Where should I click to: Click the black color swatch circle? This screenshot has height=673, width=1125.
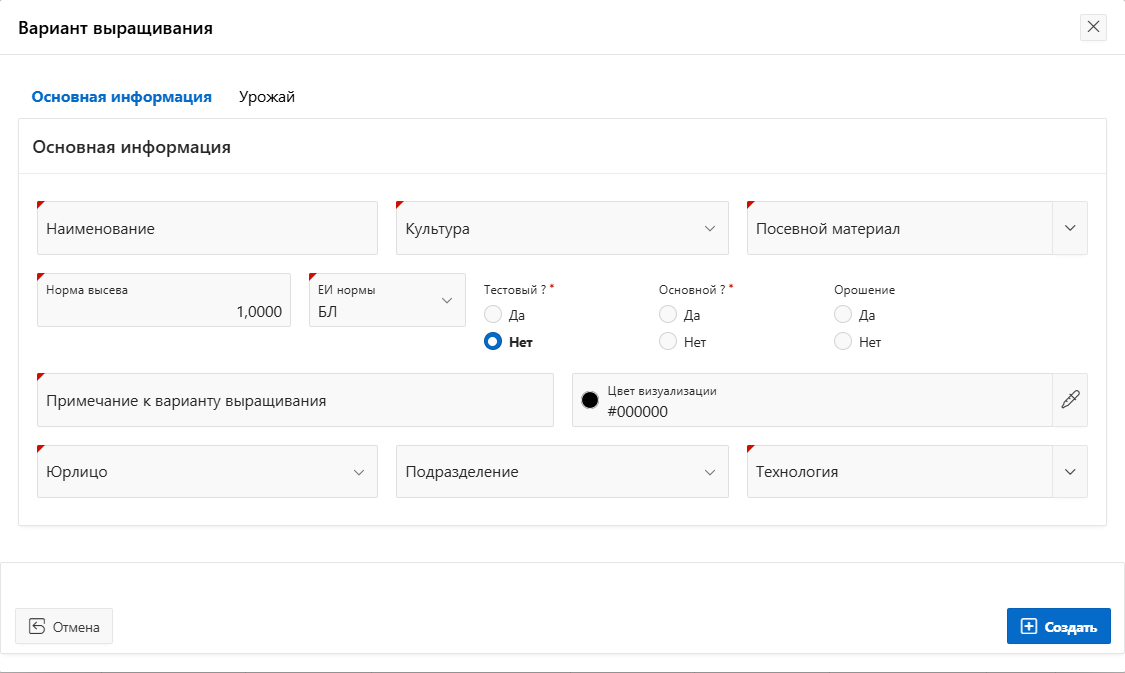tap(590, 400)
